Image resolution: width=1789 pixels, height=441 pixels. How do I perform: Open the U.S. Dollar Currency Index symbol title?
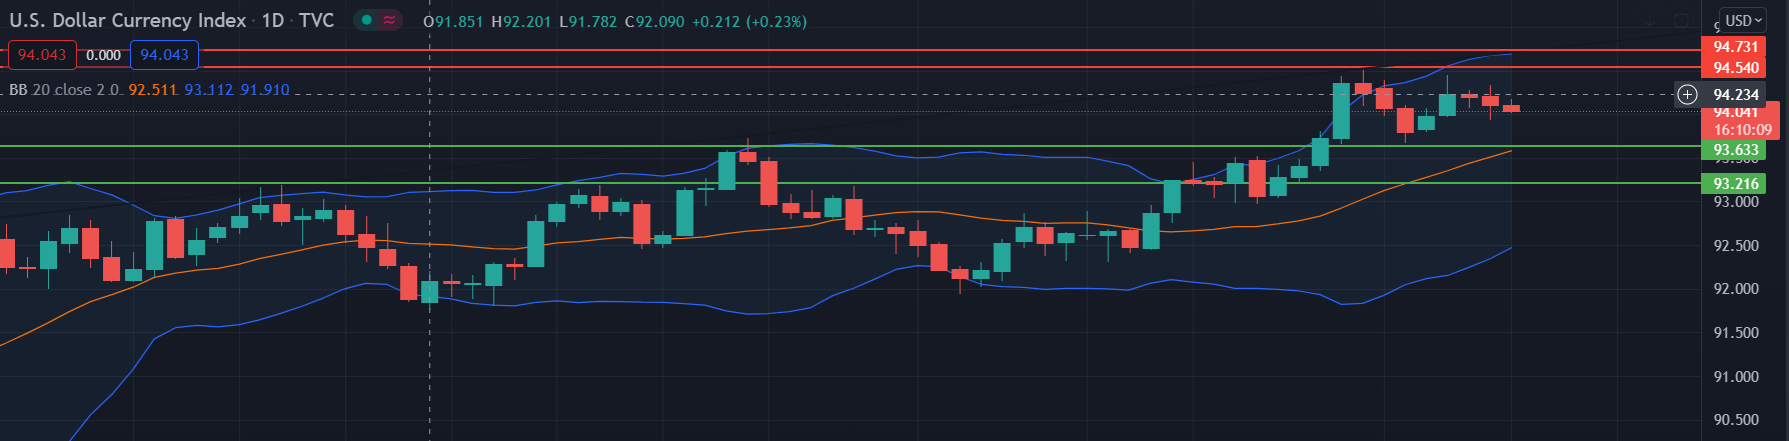point(127,20)
